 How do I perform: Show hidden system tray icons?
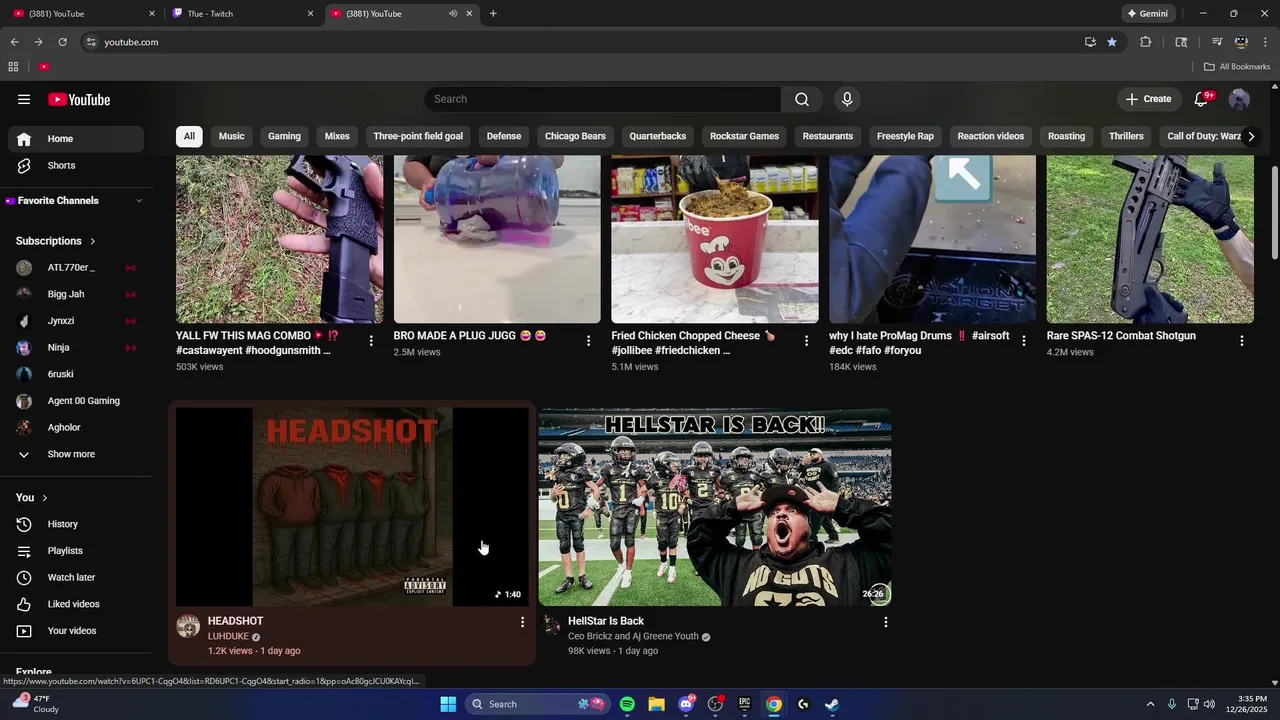pos(1150,704)
